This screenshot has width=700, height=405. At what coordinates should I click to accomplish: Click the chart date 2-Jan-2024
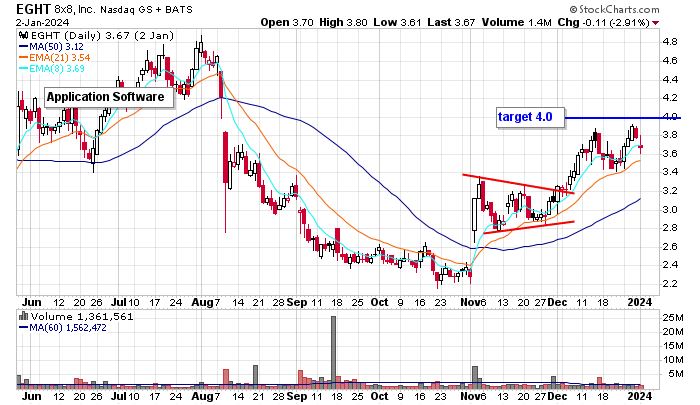point(42,22)
